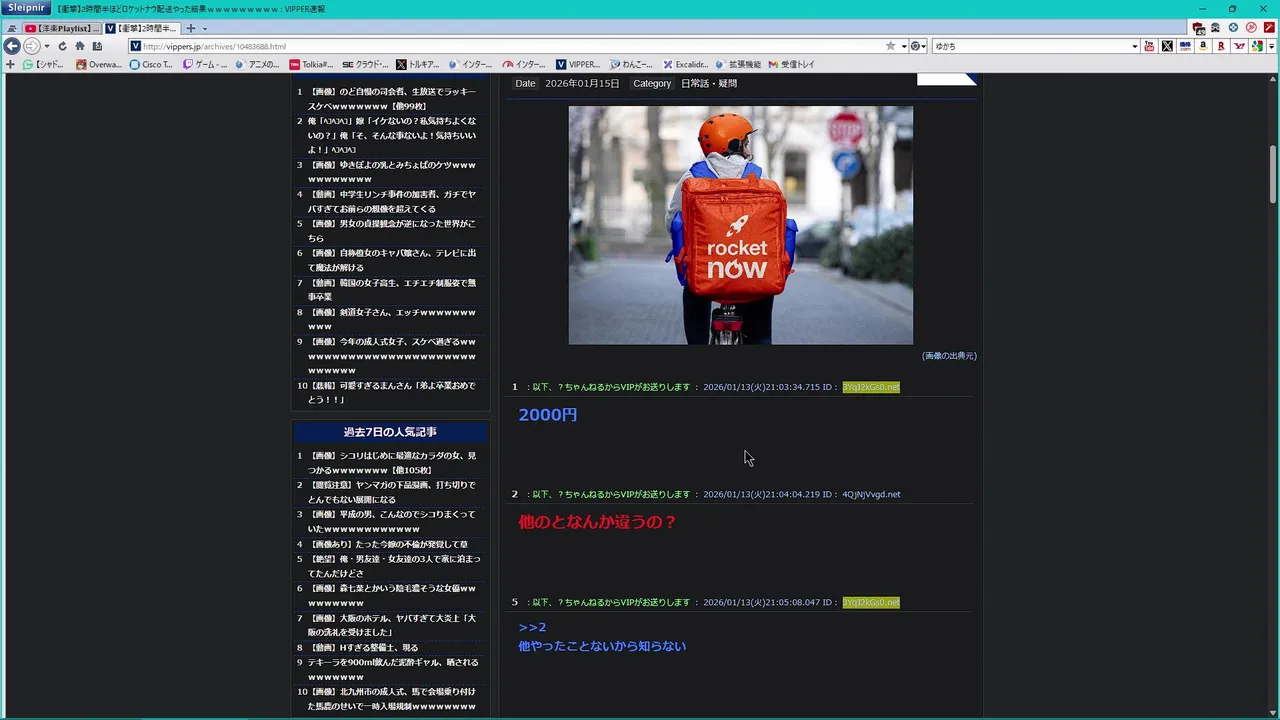Go back with the browser back arrow

coord(12,46)
